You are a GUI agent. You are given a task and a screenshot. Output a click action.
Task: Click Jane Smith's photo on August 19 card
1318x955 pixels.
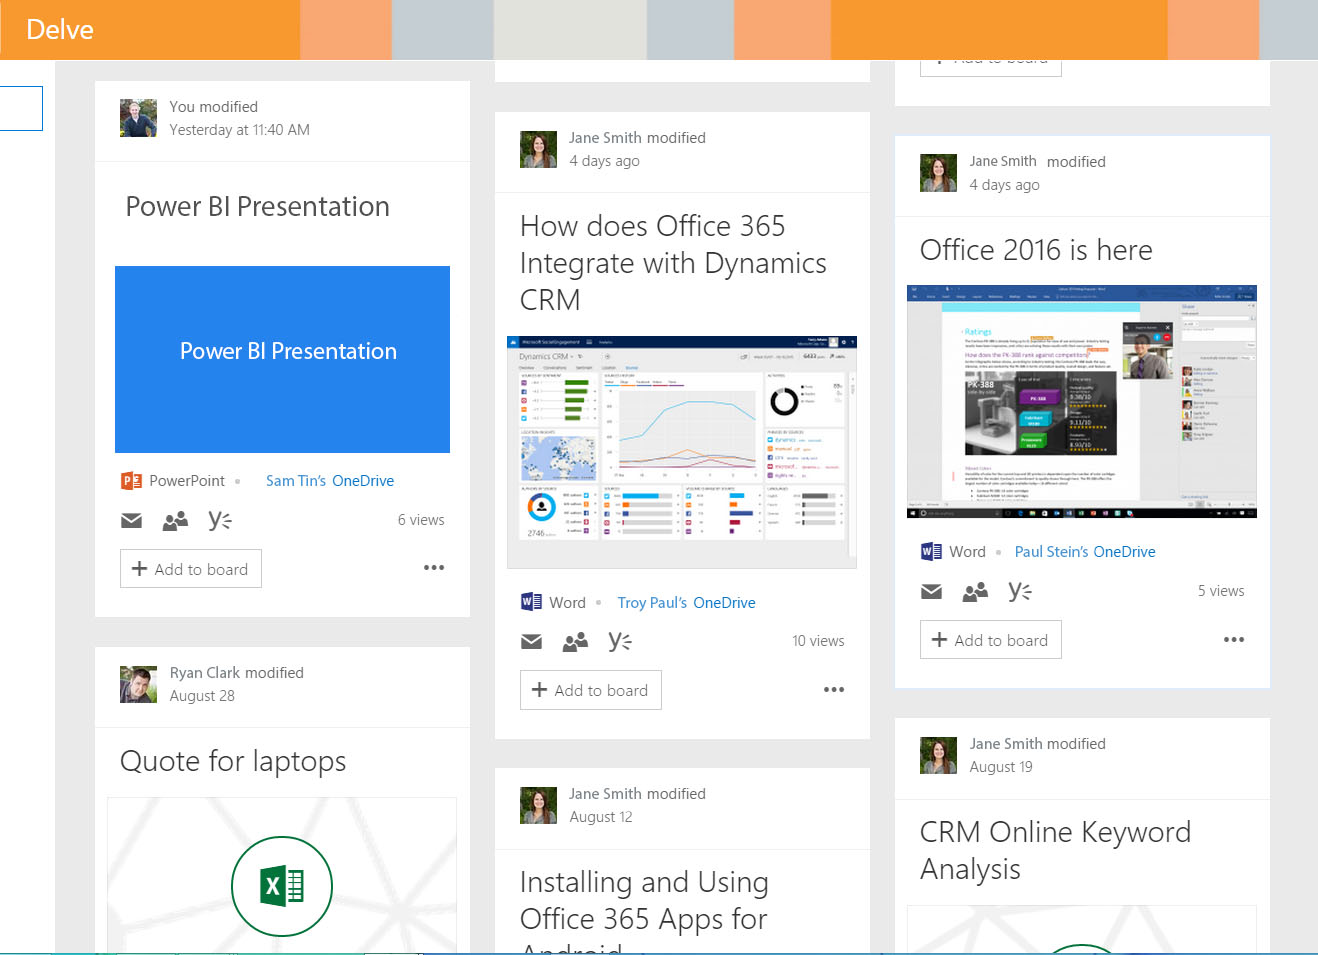coord(938,755)
